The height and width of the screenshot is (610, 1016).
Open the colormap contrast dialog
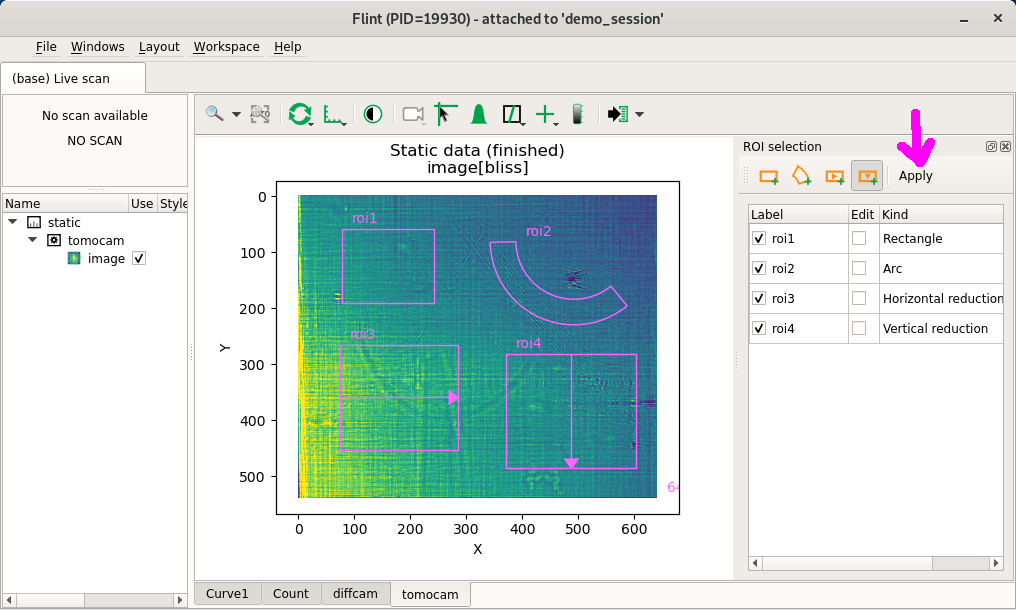click(373, 115)
